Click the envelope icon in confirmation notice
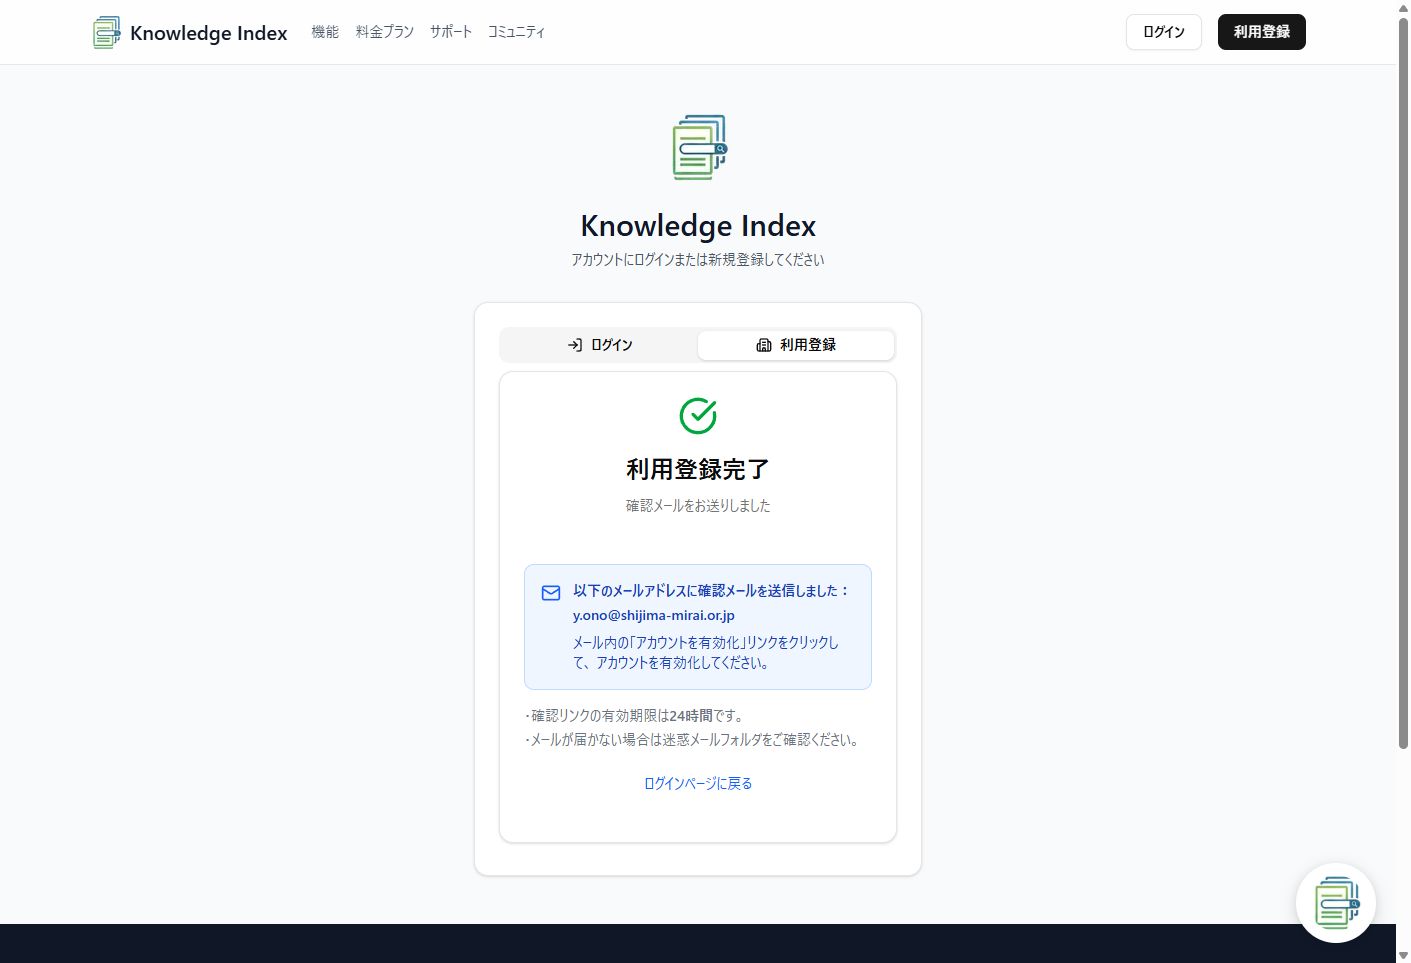This screenshot has width=1411, height=963. click(551, 593)
